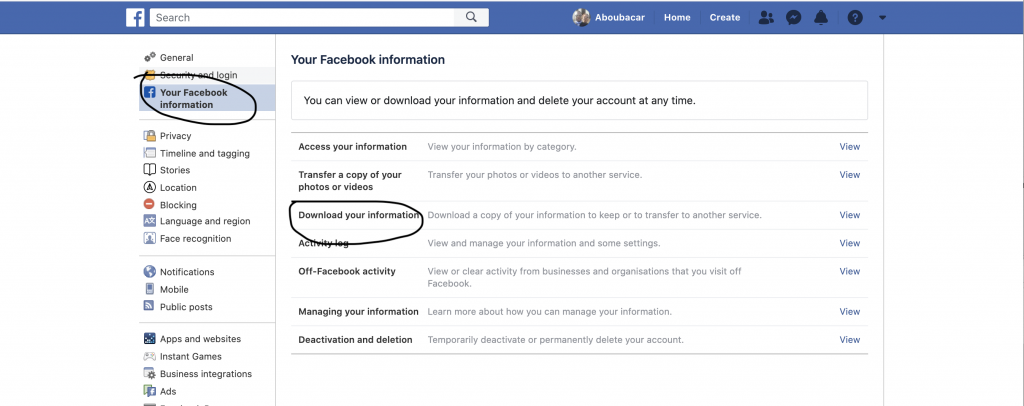Click the Aboubacar profile picture
Image resolution: width=1024 pixels, height=406 pixels.
pos(581,18)
